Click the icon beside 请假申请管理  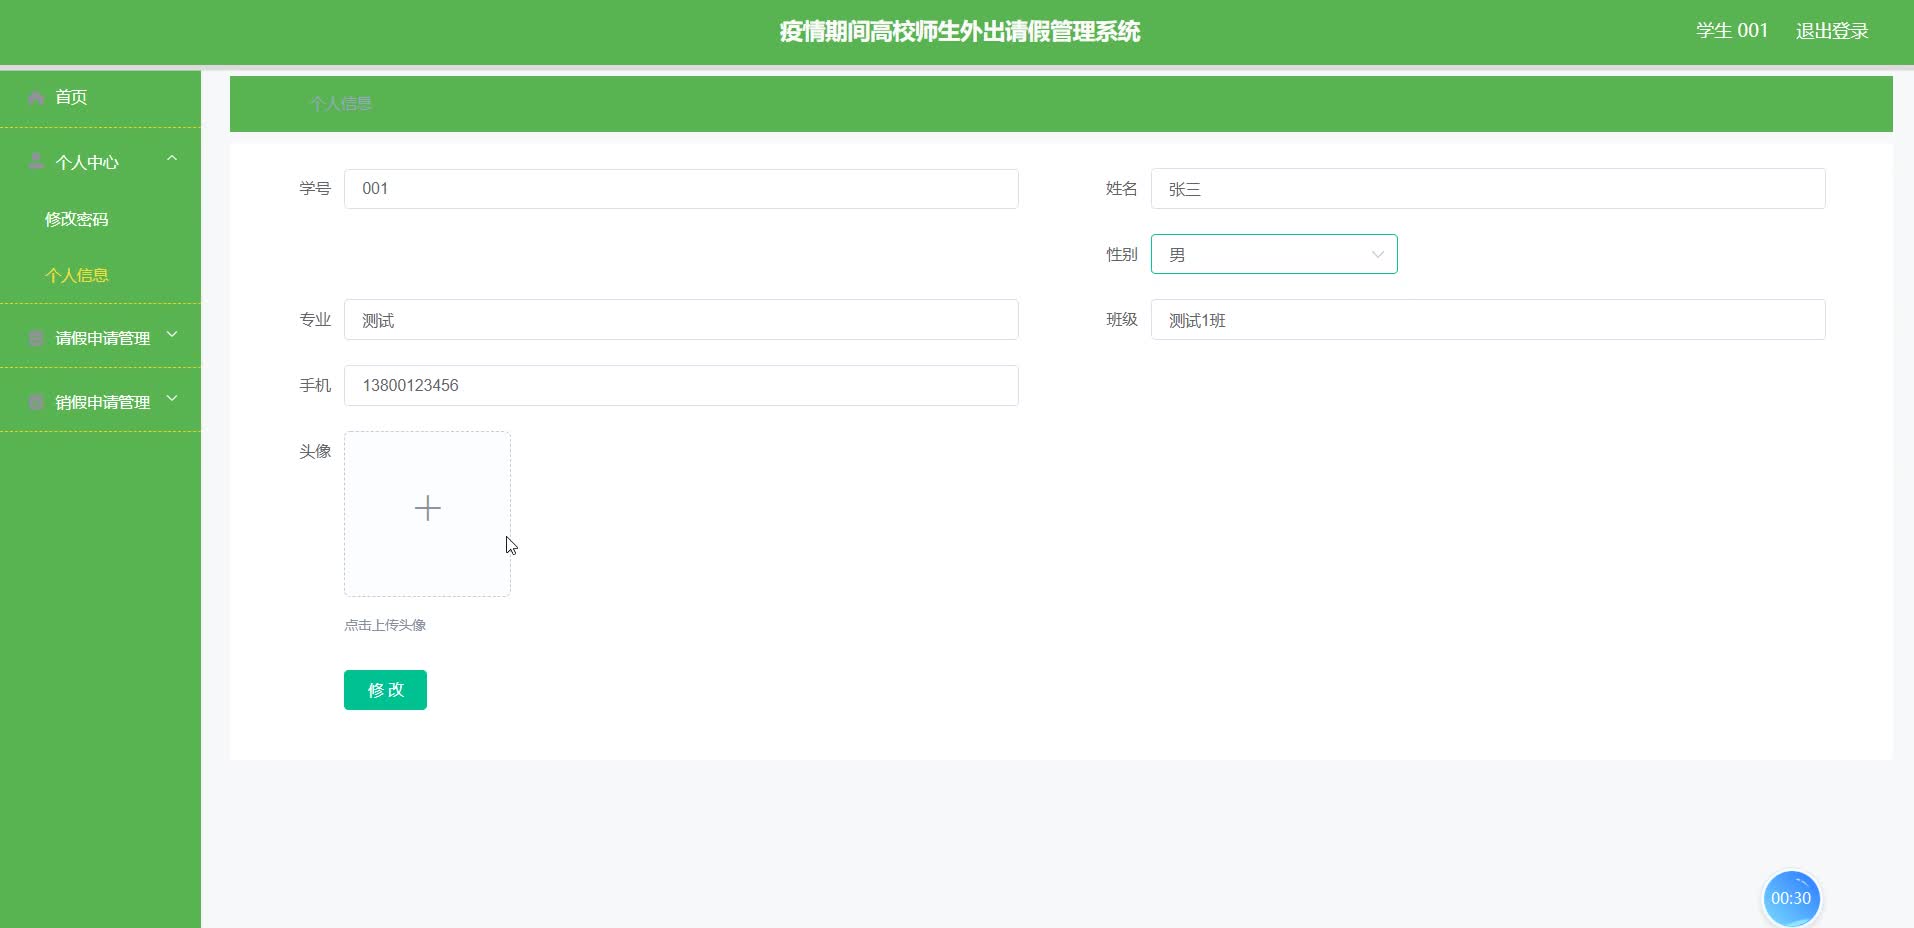37,338
